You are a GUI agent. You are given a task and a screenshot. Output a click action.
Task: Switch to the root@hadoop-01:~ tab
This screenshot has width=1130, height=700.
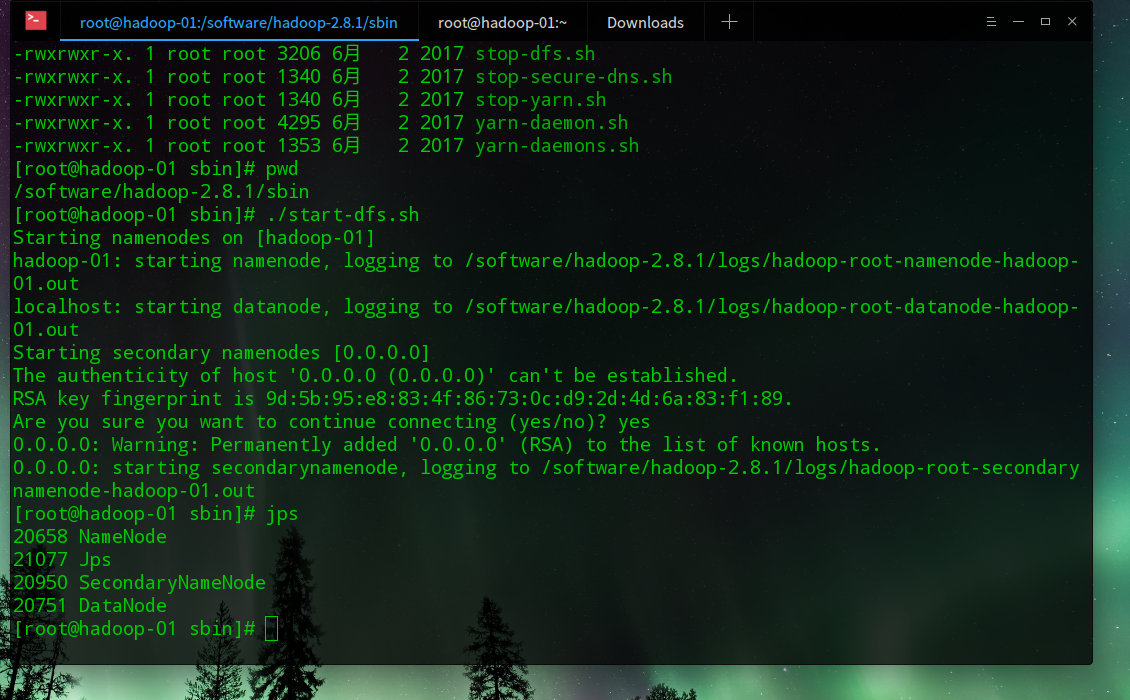pos(502,22)
